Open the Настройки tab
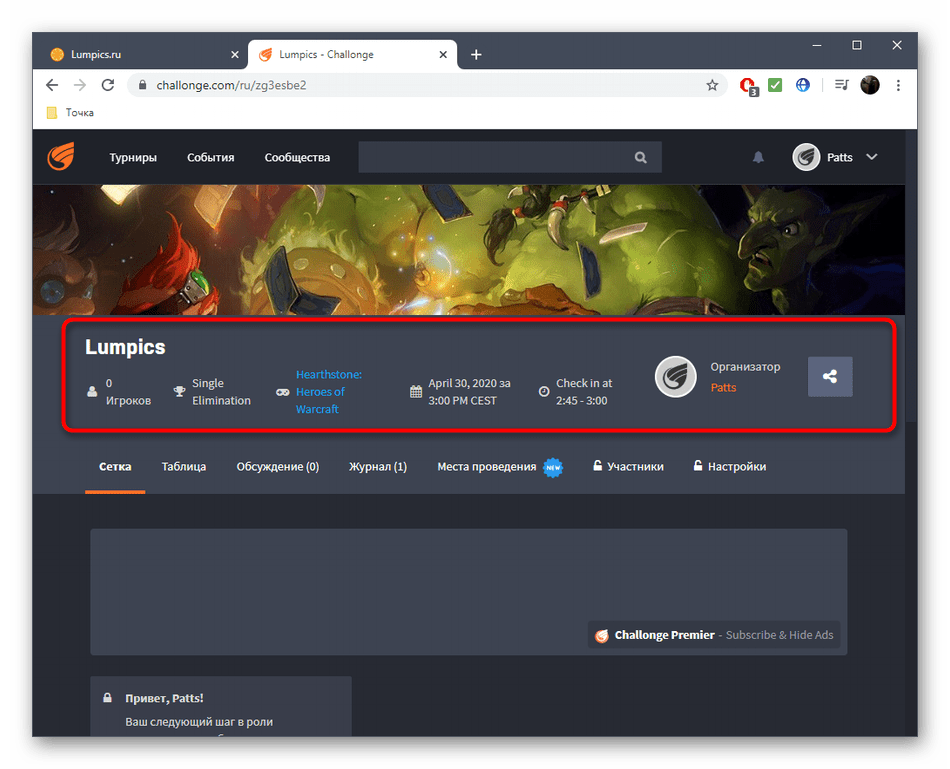950x769 pixels. [x=730, y=467]
